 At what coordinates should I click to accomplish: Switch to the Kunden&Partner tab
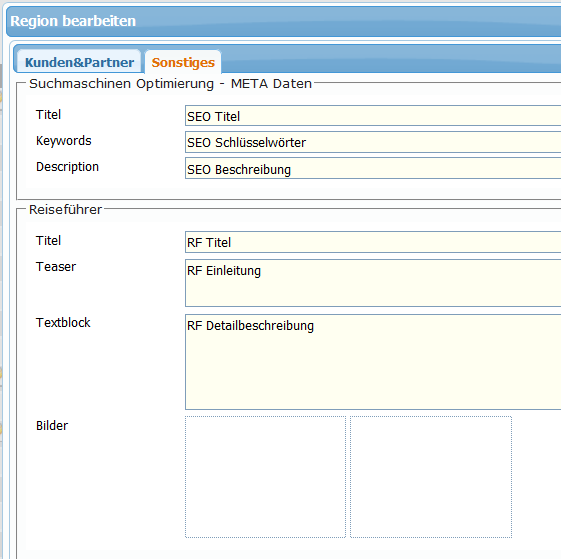click(79, 62)
